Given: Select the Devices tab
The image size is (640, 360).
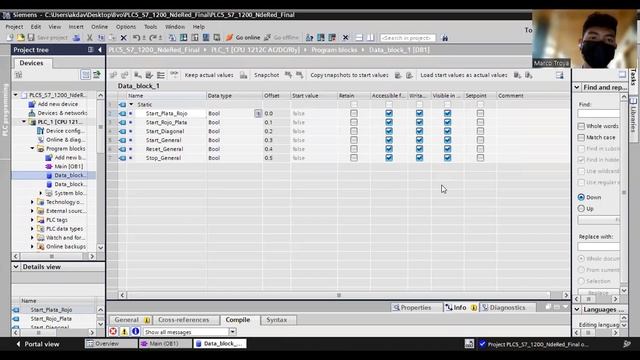Looking at the screenshot, I should pos(31,63).
